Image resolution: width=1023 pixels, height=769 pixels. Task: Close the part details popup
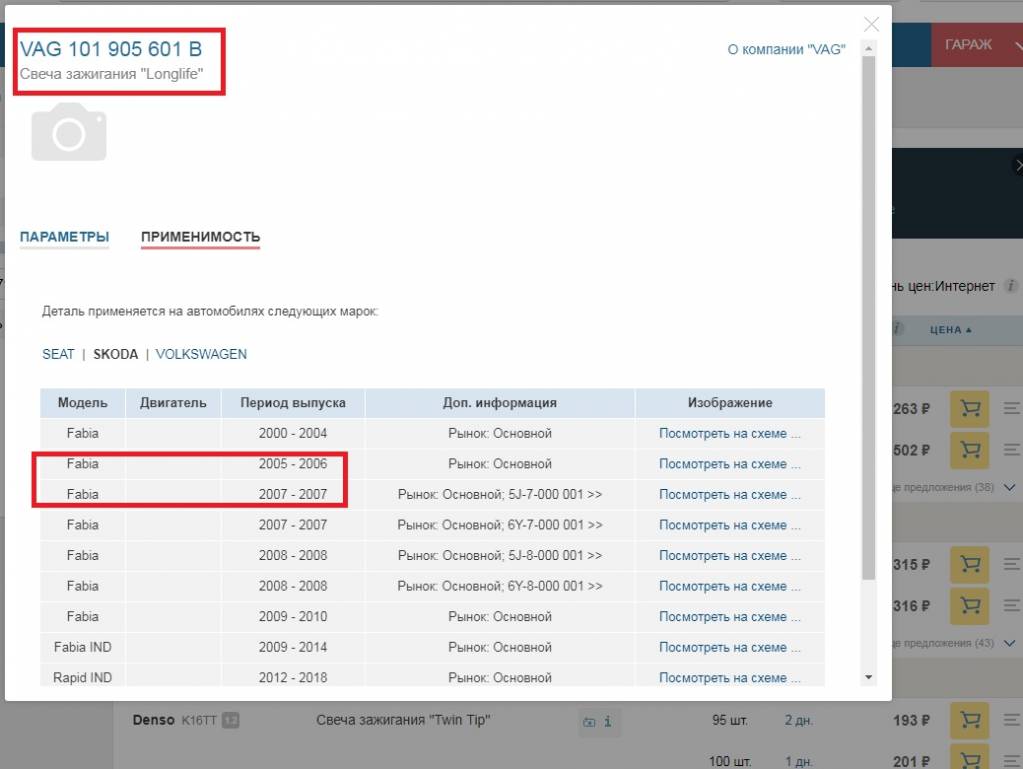(872, 25)
